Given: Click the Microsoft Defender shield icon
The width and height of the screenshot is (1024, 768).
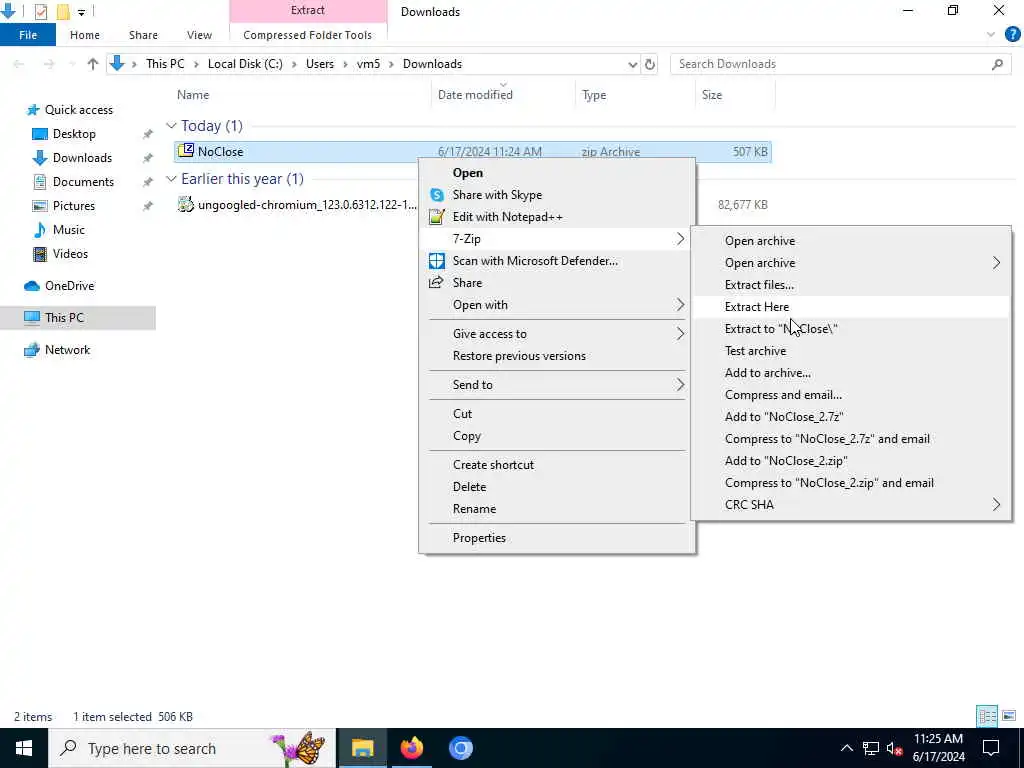Looking at the screenshot, I should point(436,261).
